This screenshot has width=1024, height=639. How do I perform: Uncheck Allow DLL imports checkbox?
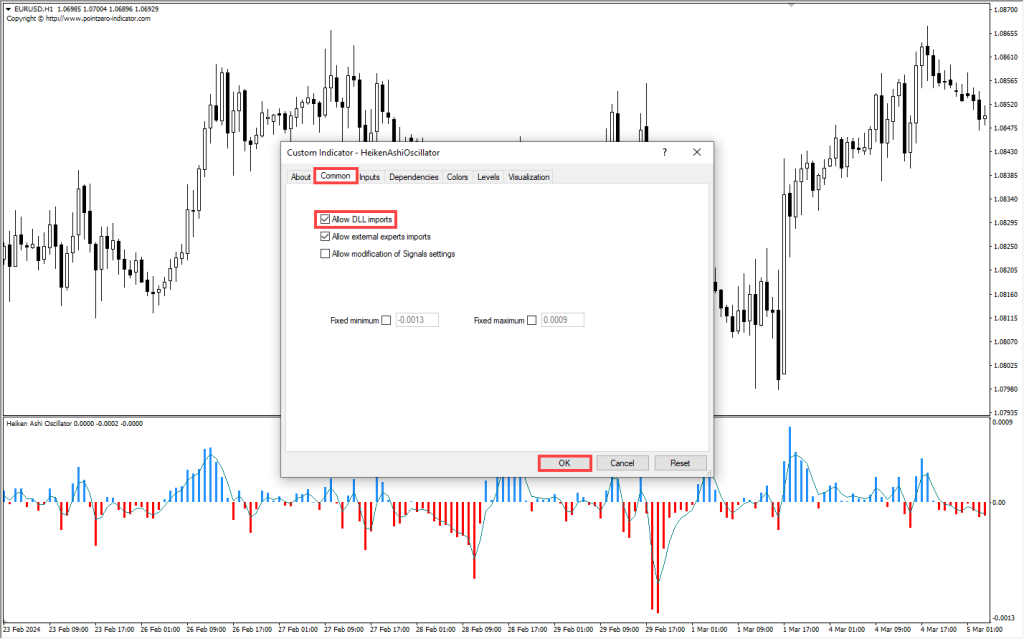coord(325,219)
